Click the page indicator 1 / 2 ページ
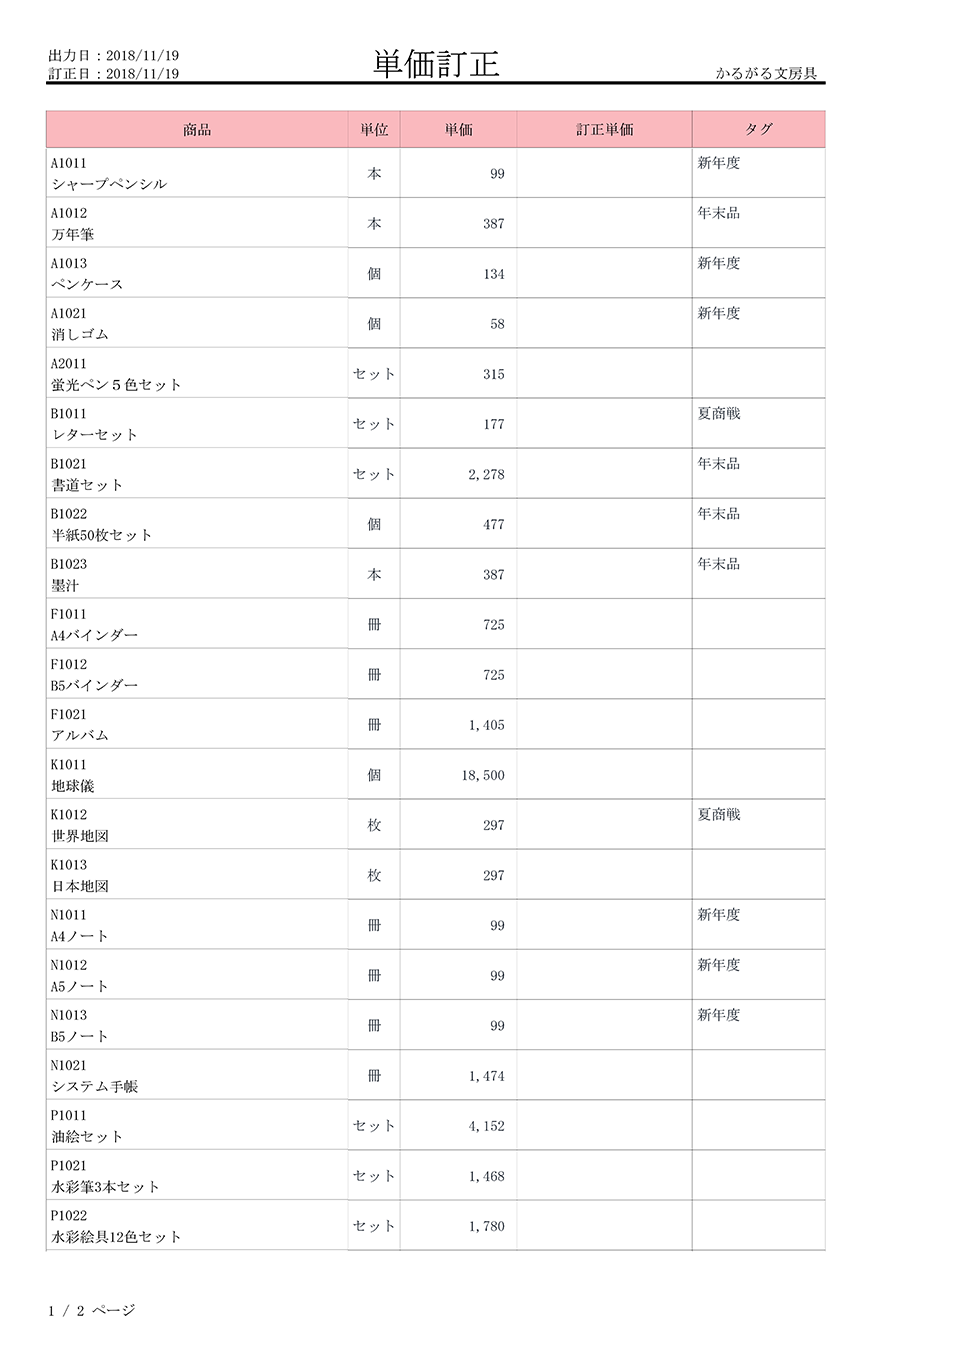 92,1310
